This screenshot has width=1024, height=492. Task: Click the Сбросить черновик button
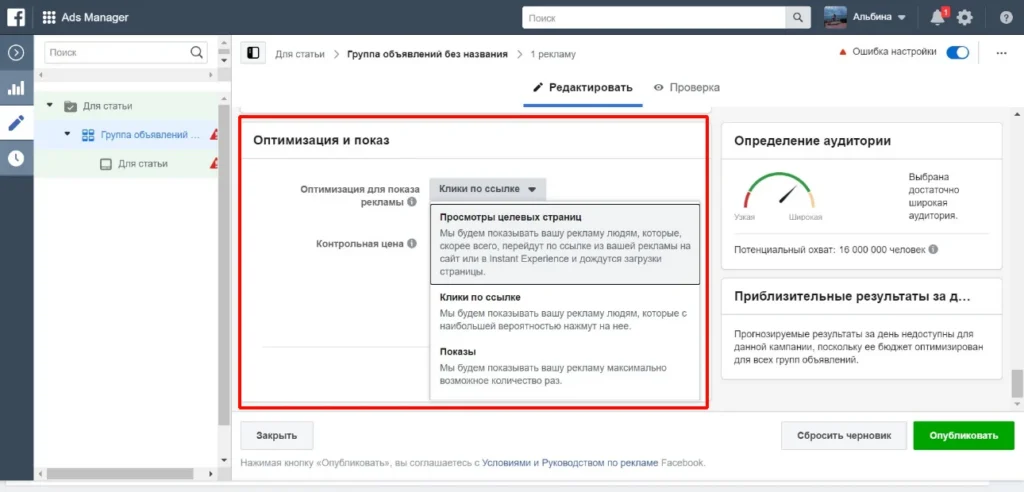844,436
